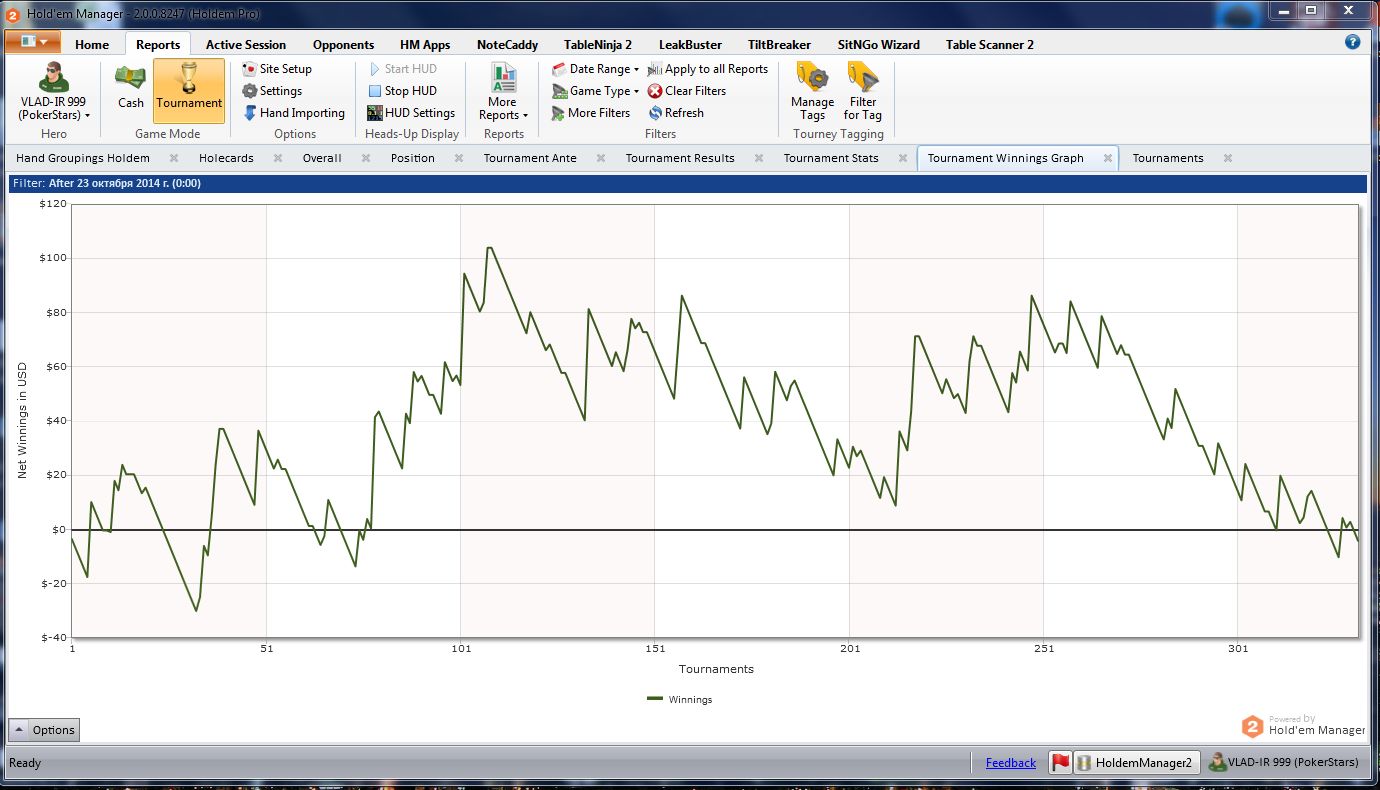Switch to the Holecards report tab

click(x=226, y=158)
